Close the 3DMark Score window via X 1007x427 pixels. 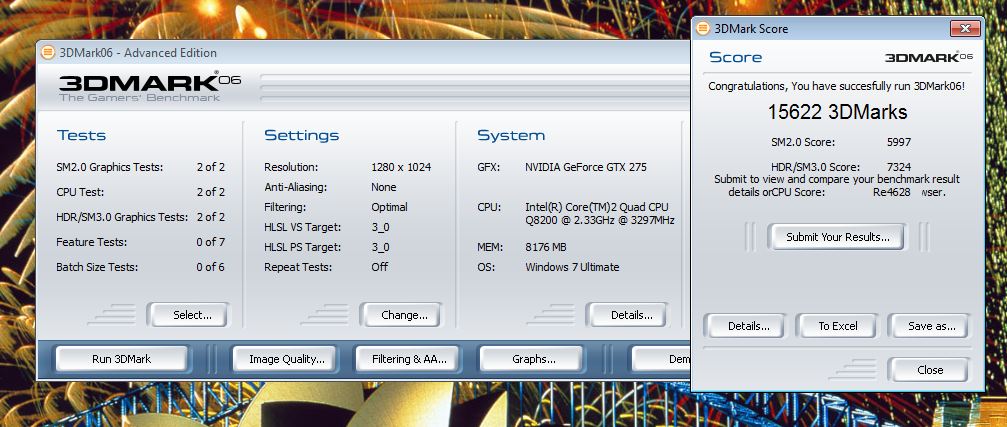(965, 28)
